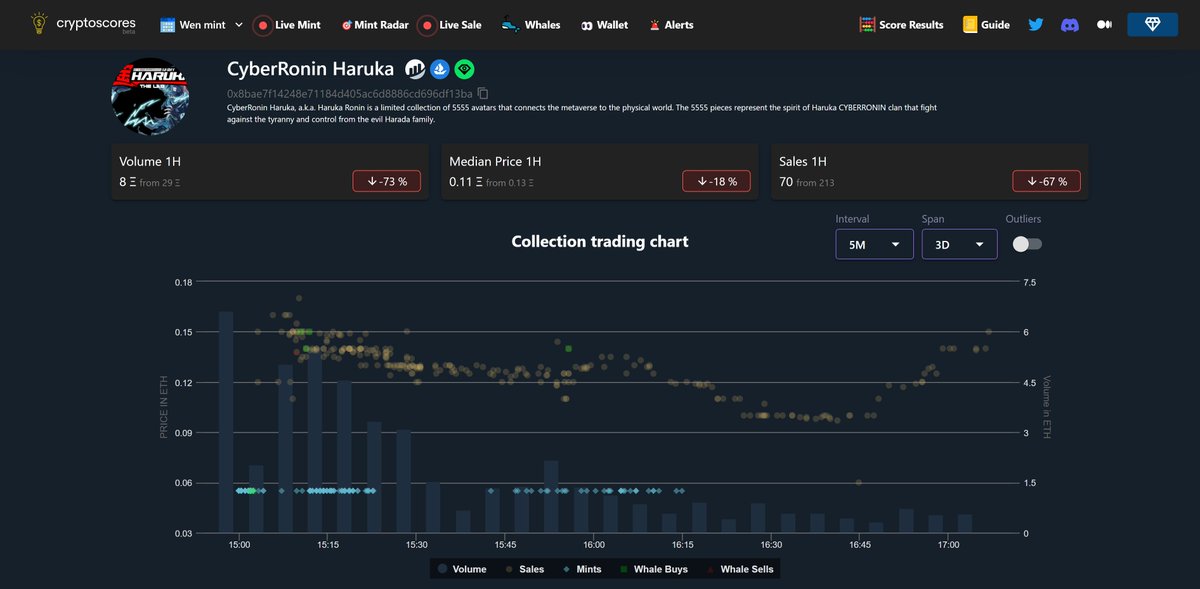The height and width of the screenshot is (589, 1200).
Task: Go to Live Sale page
Action: coord(448,25)
